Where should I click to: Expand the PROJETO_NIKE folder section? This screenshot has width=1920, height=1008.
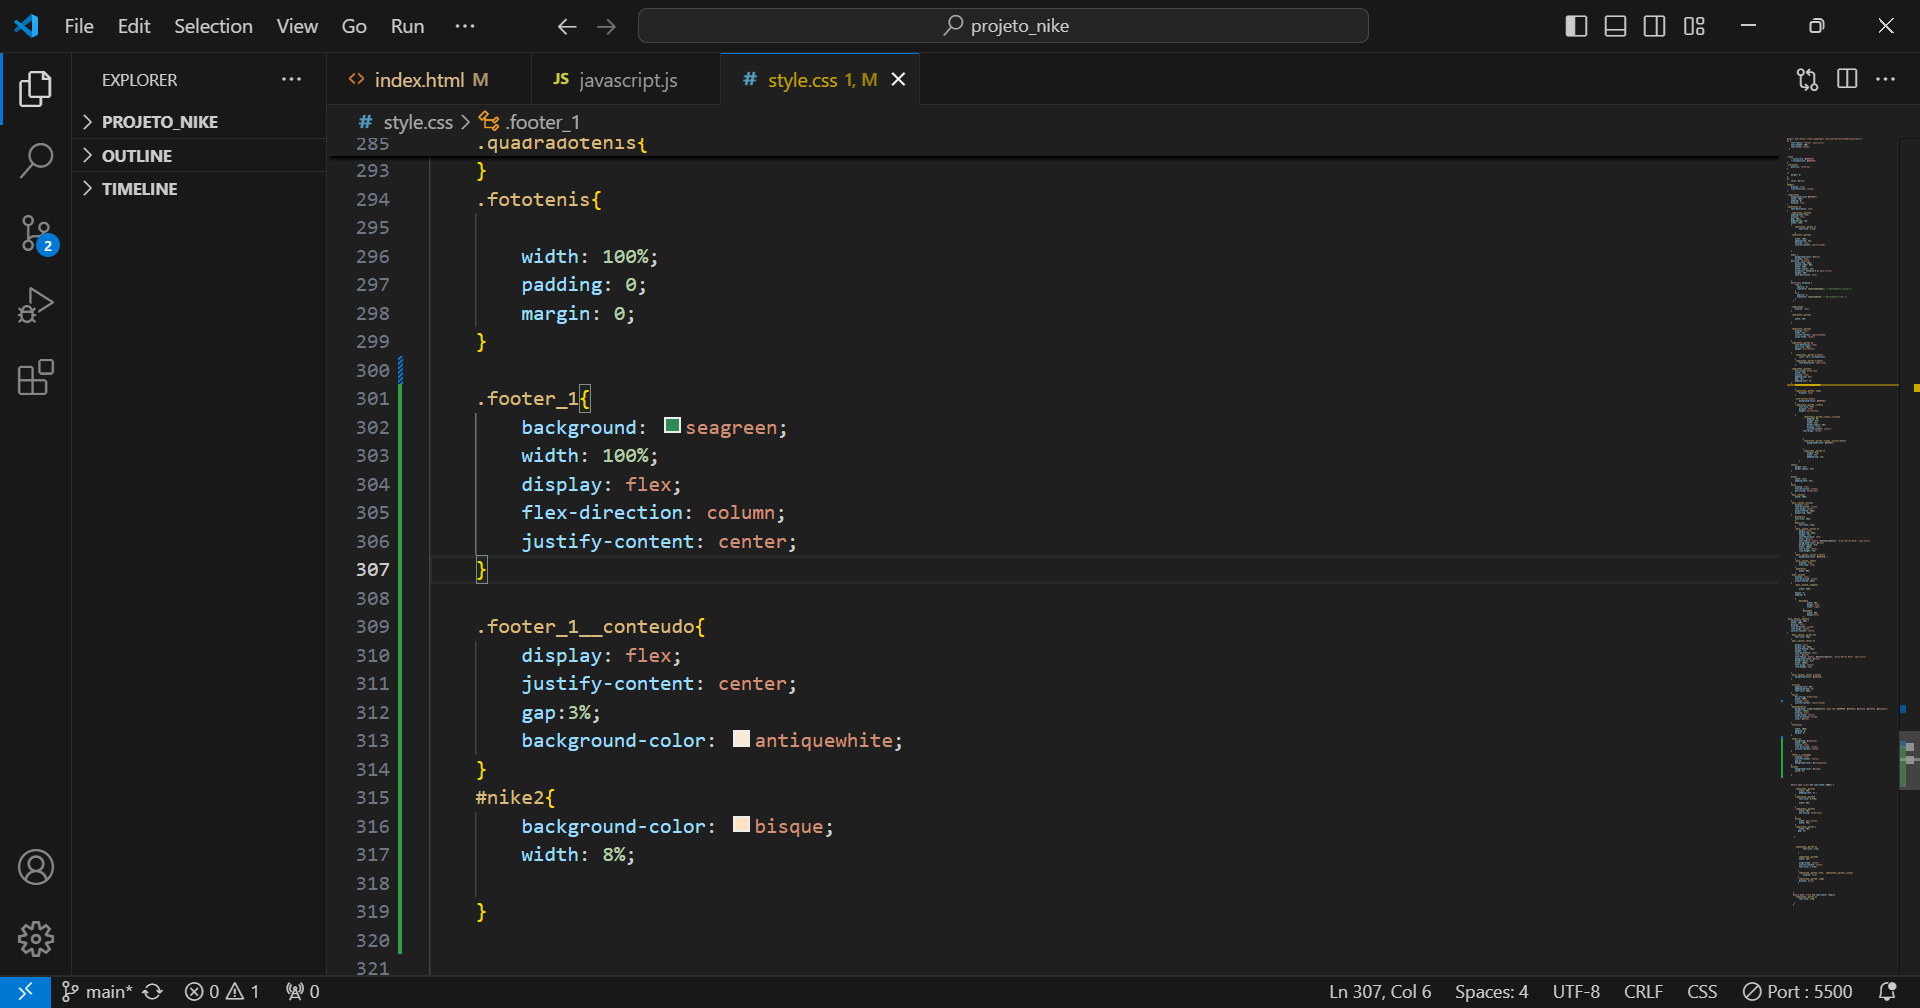click(200, 122)
